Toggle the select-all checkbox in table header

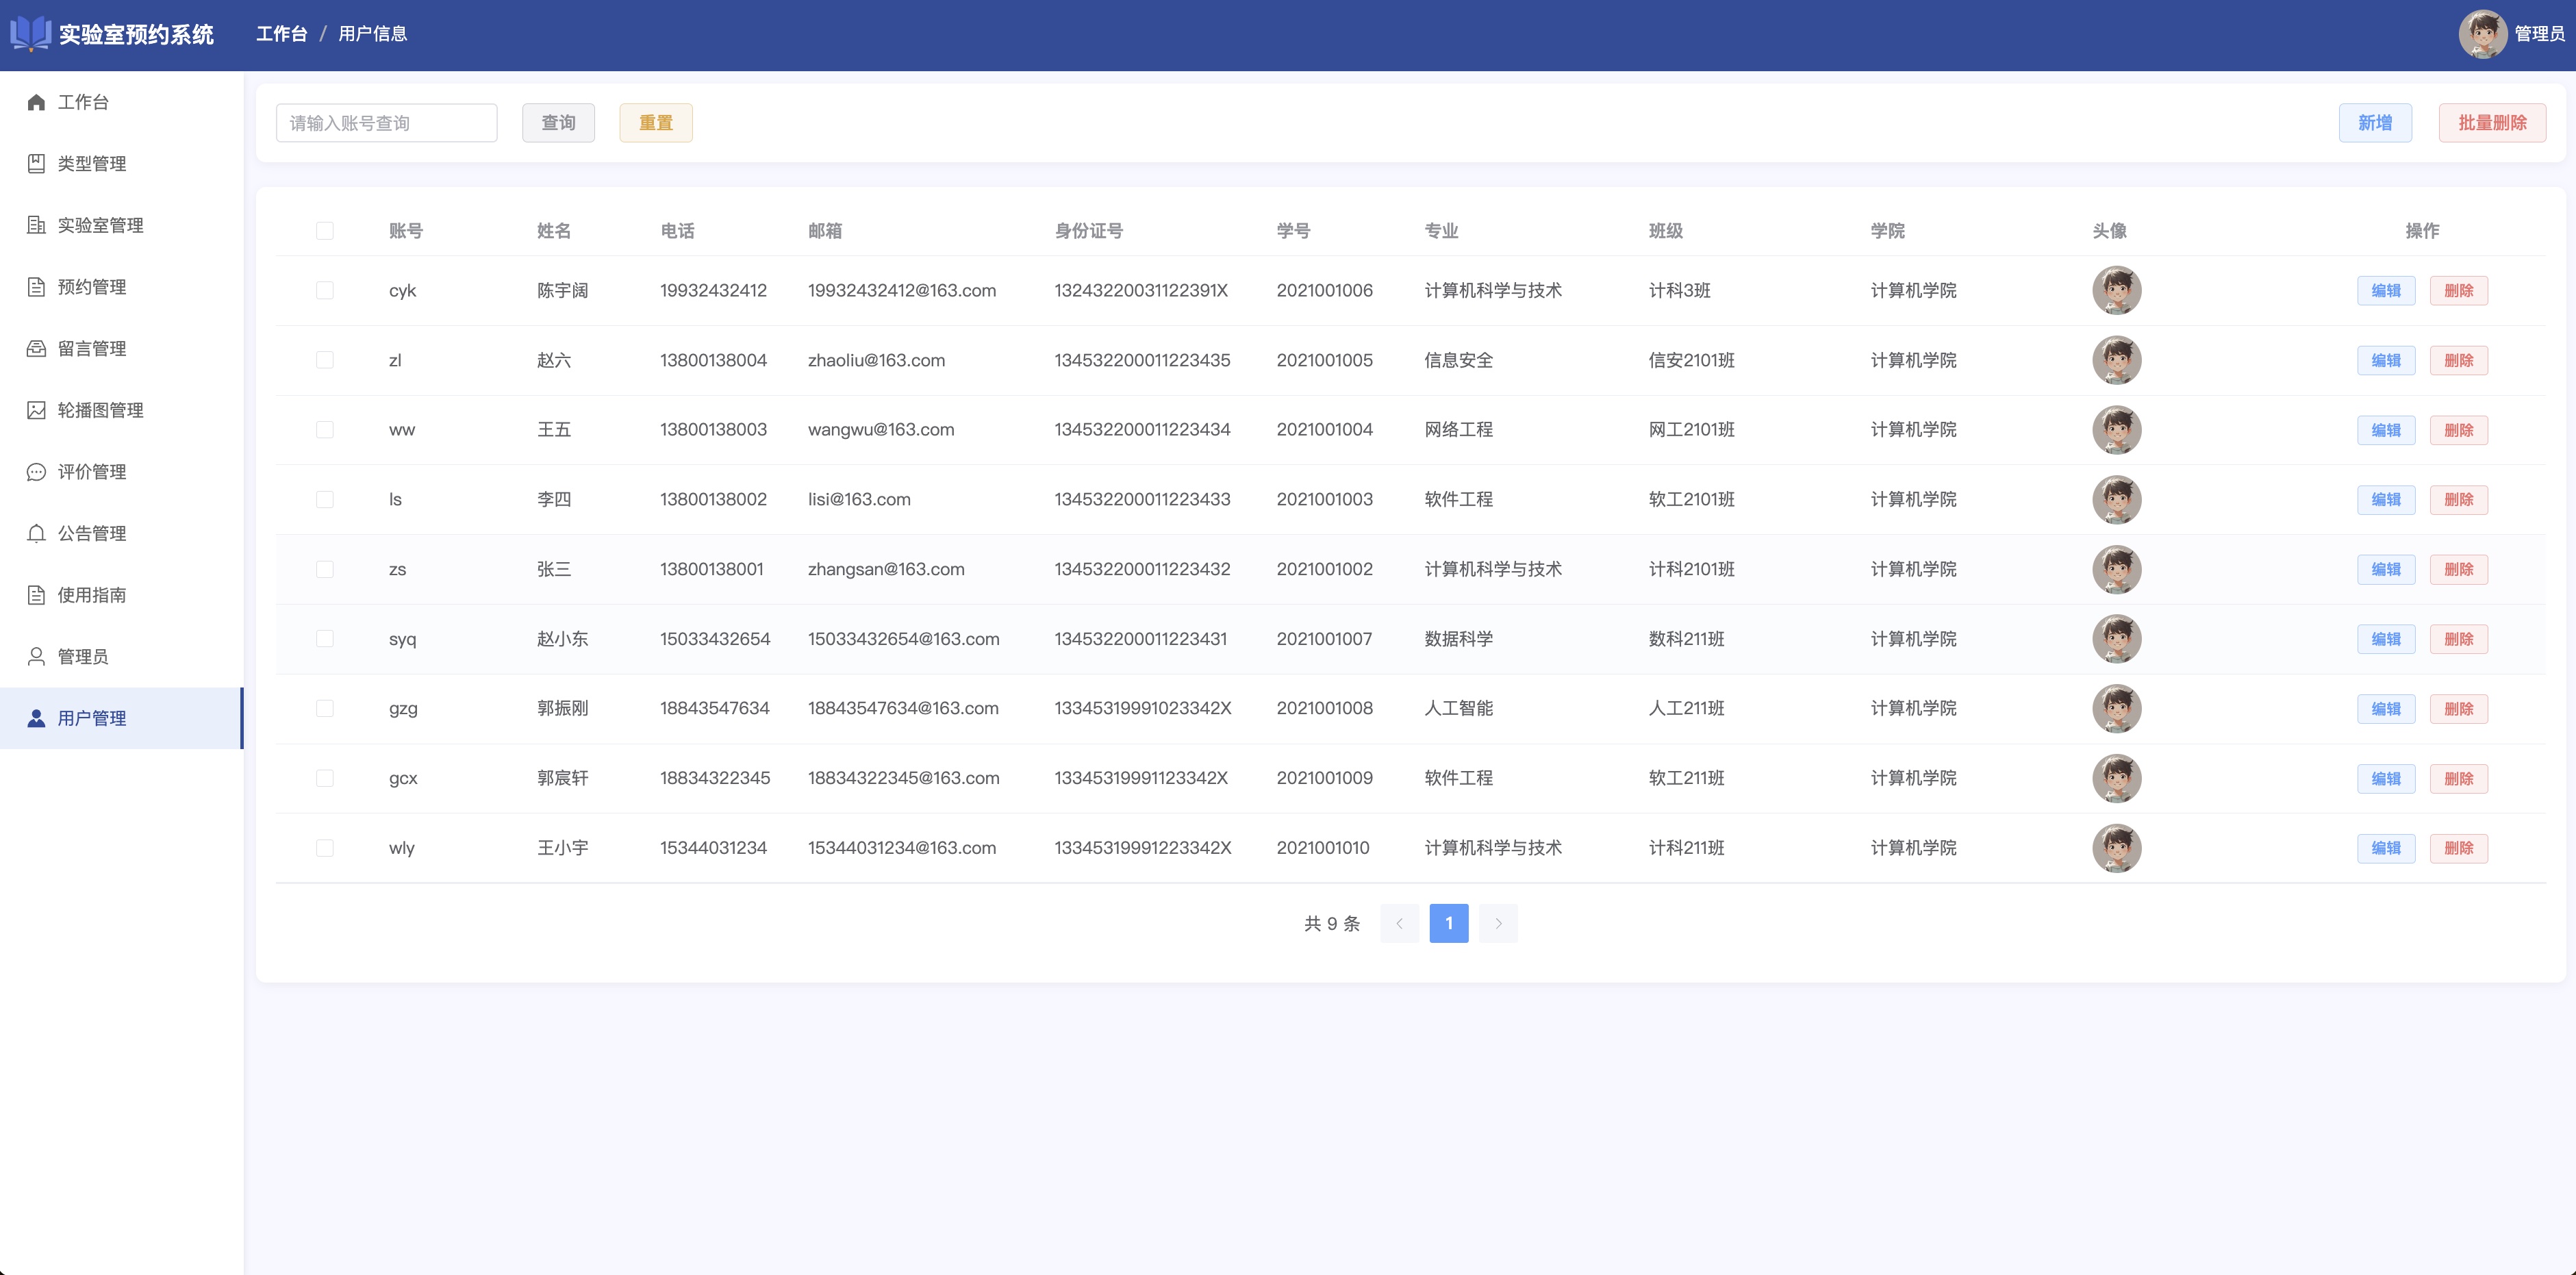point(325,231)
